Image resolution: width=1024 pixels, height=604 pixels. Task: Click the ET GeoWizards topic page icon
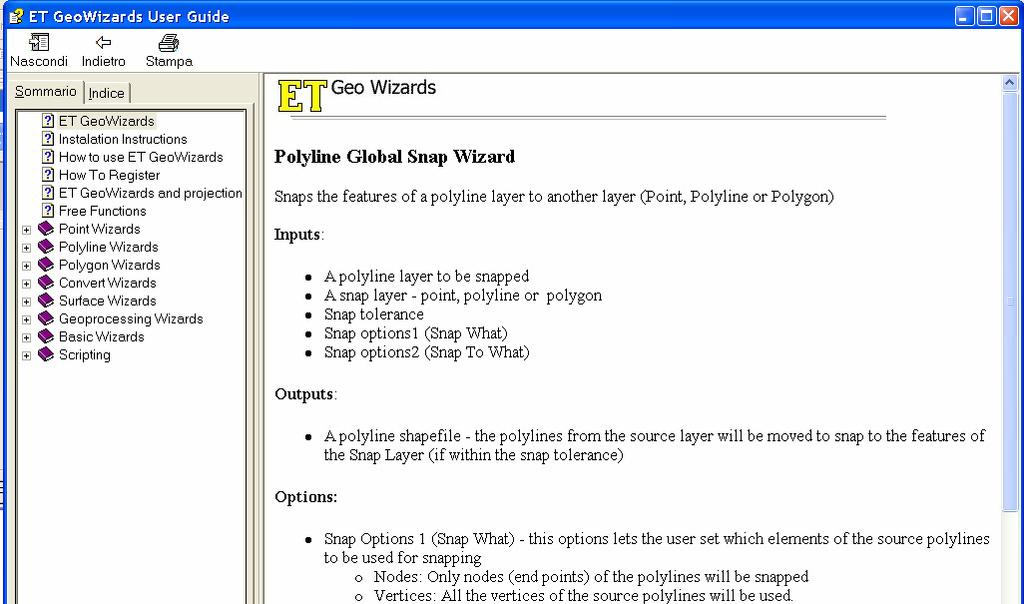click(x=48, y=121)
